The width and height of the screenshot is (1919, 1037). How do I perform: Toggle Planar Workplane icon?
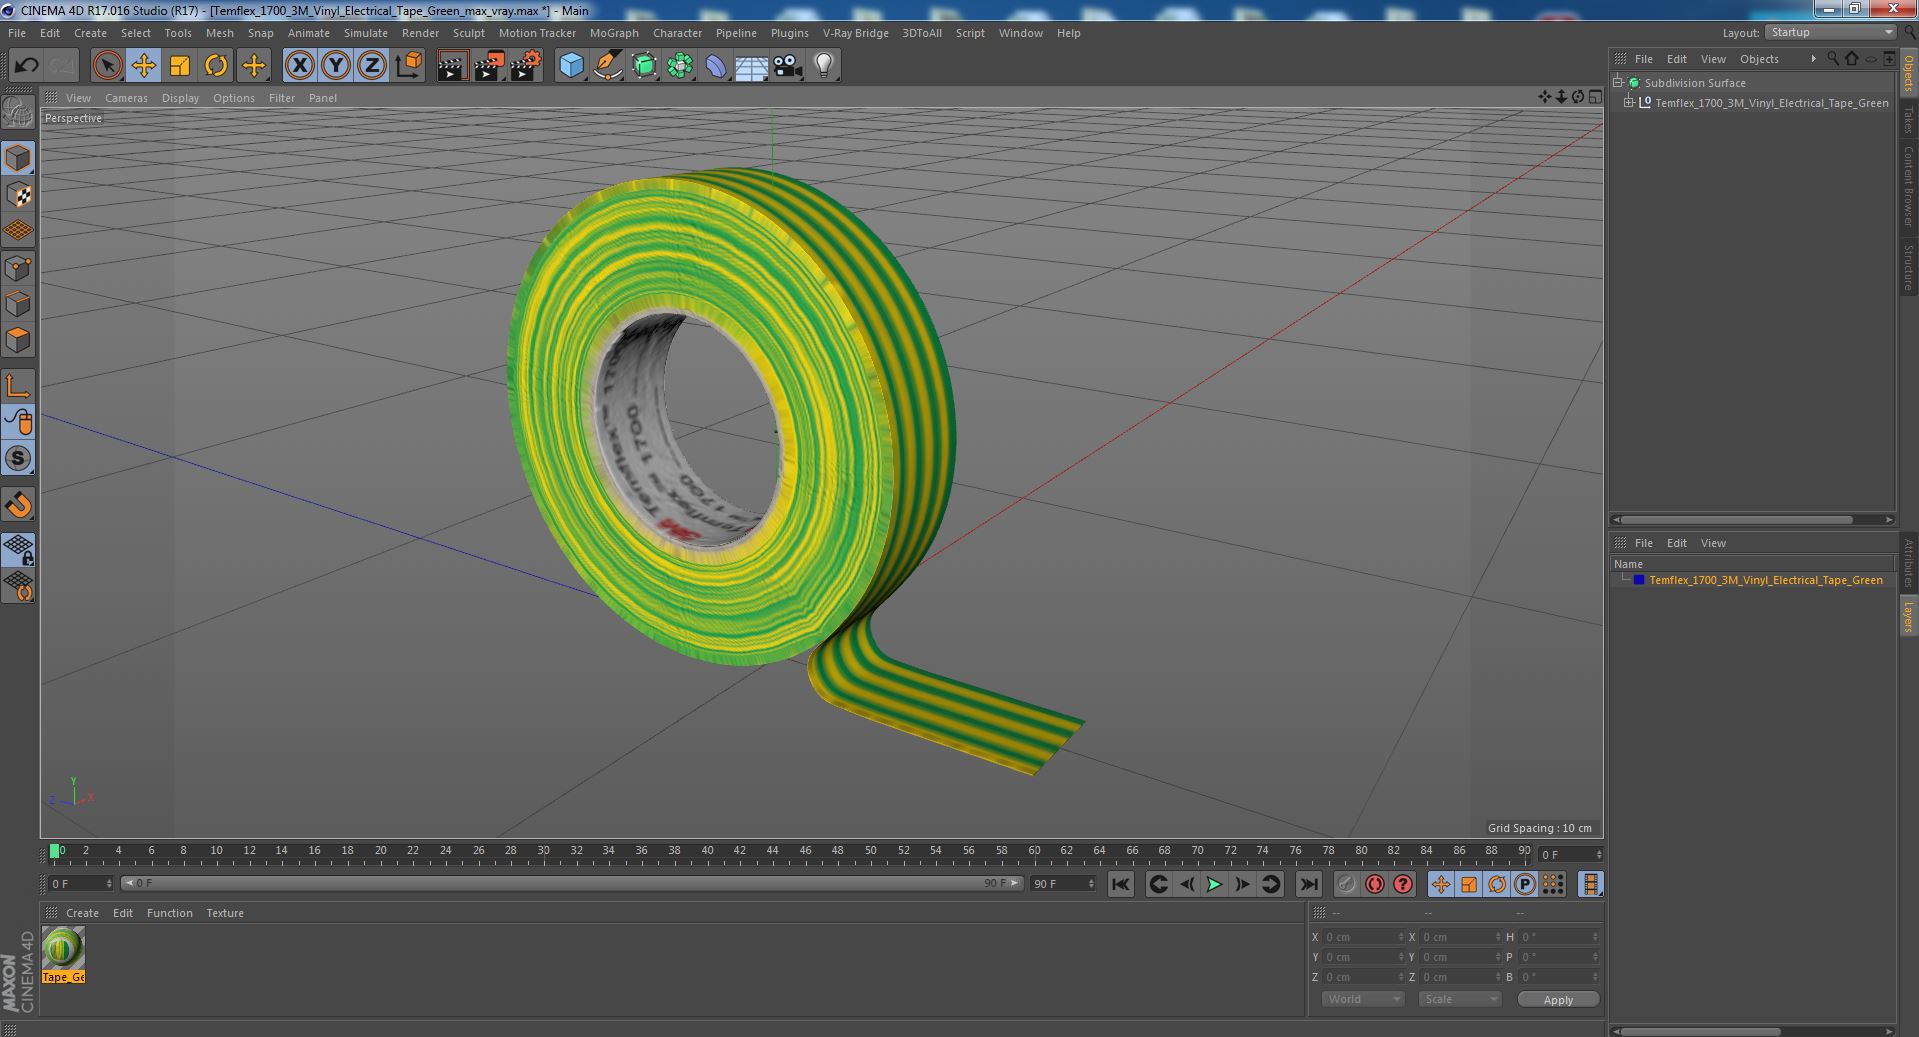(x=18, y=585)
